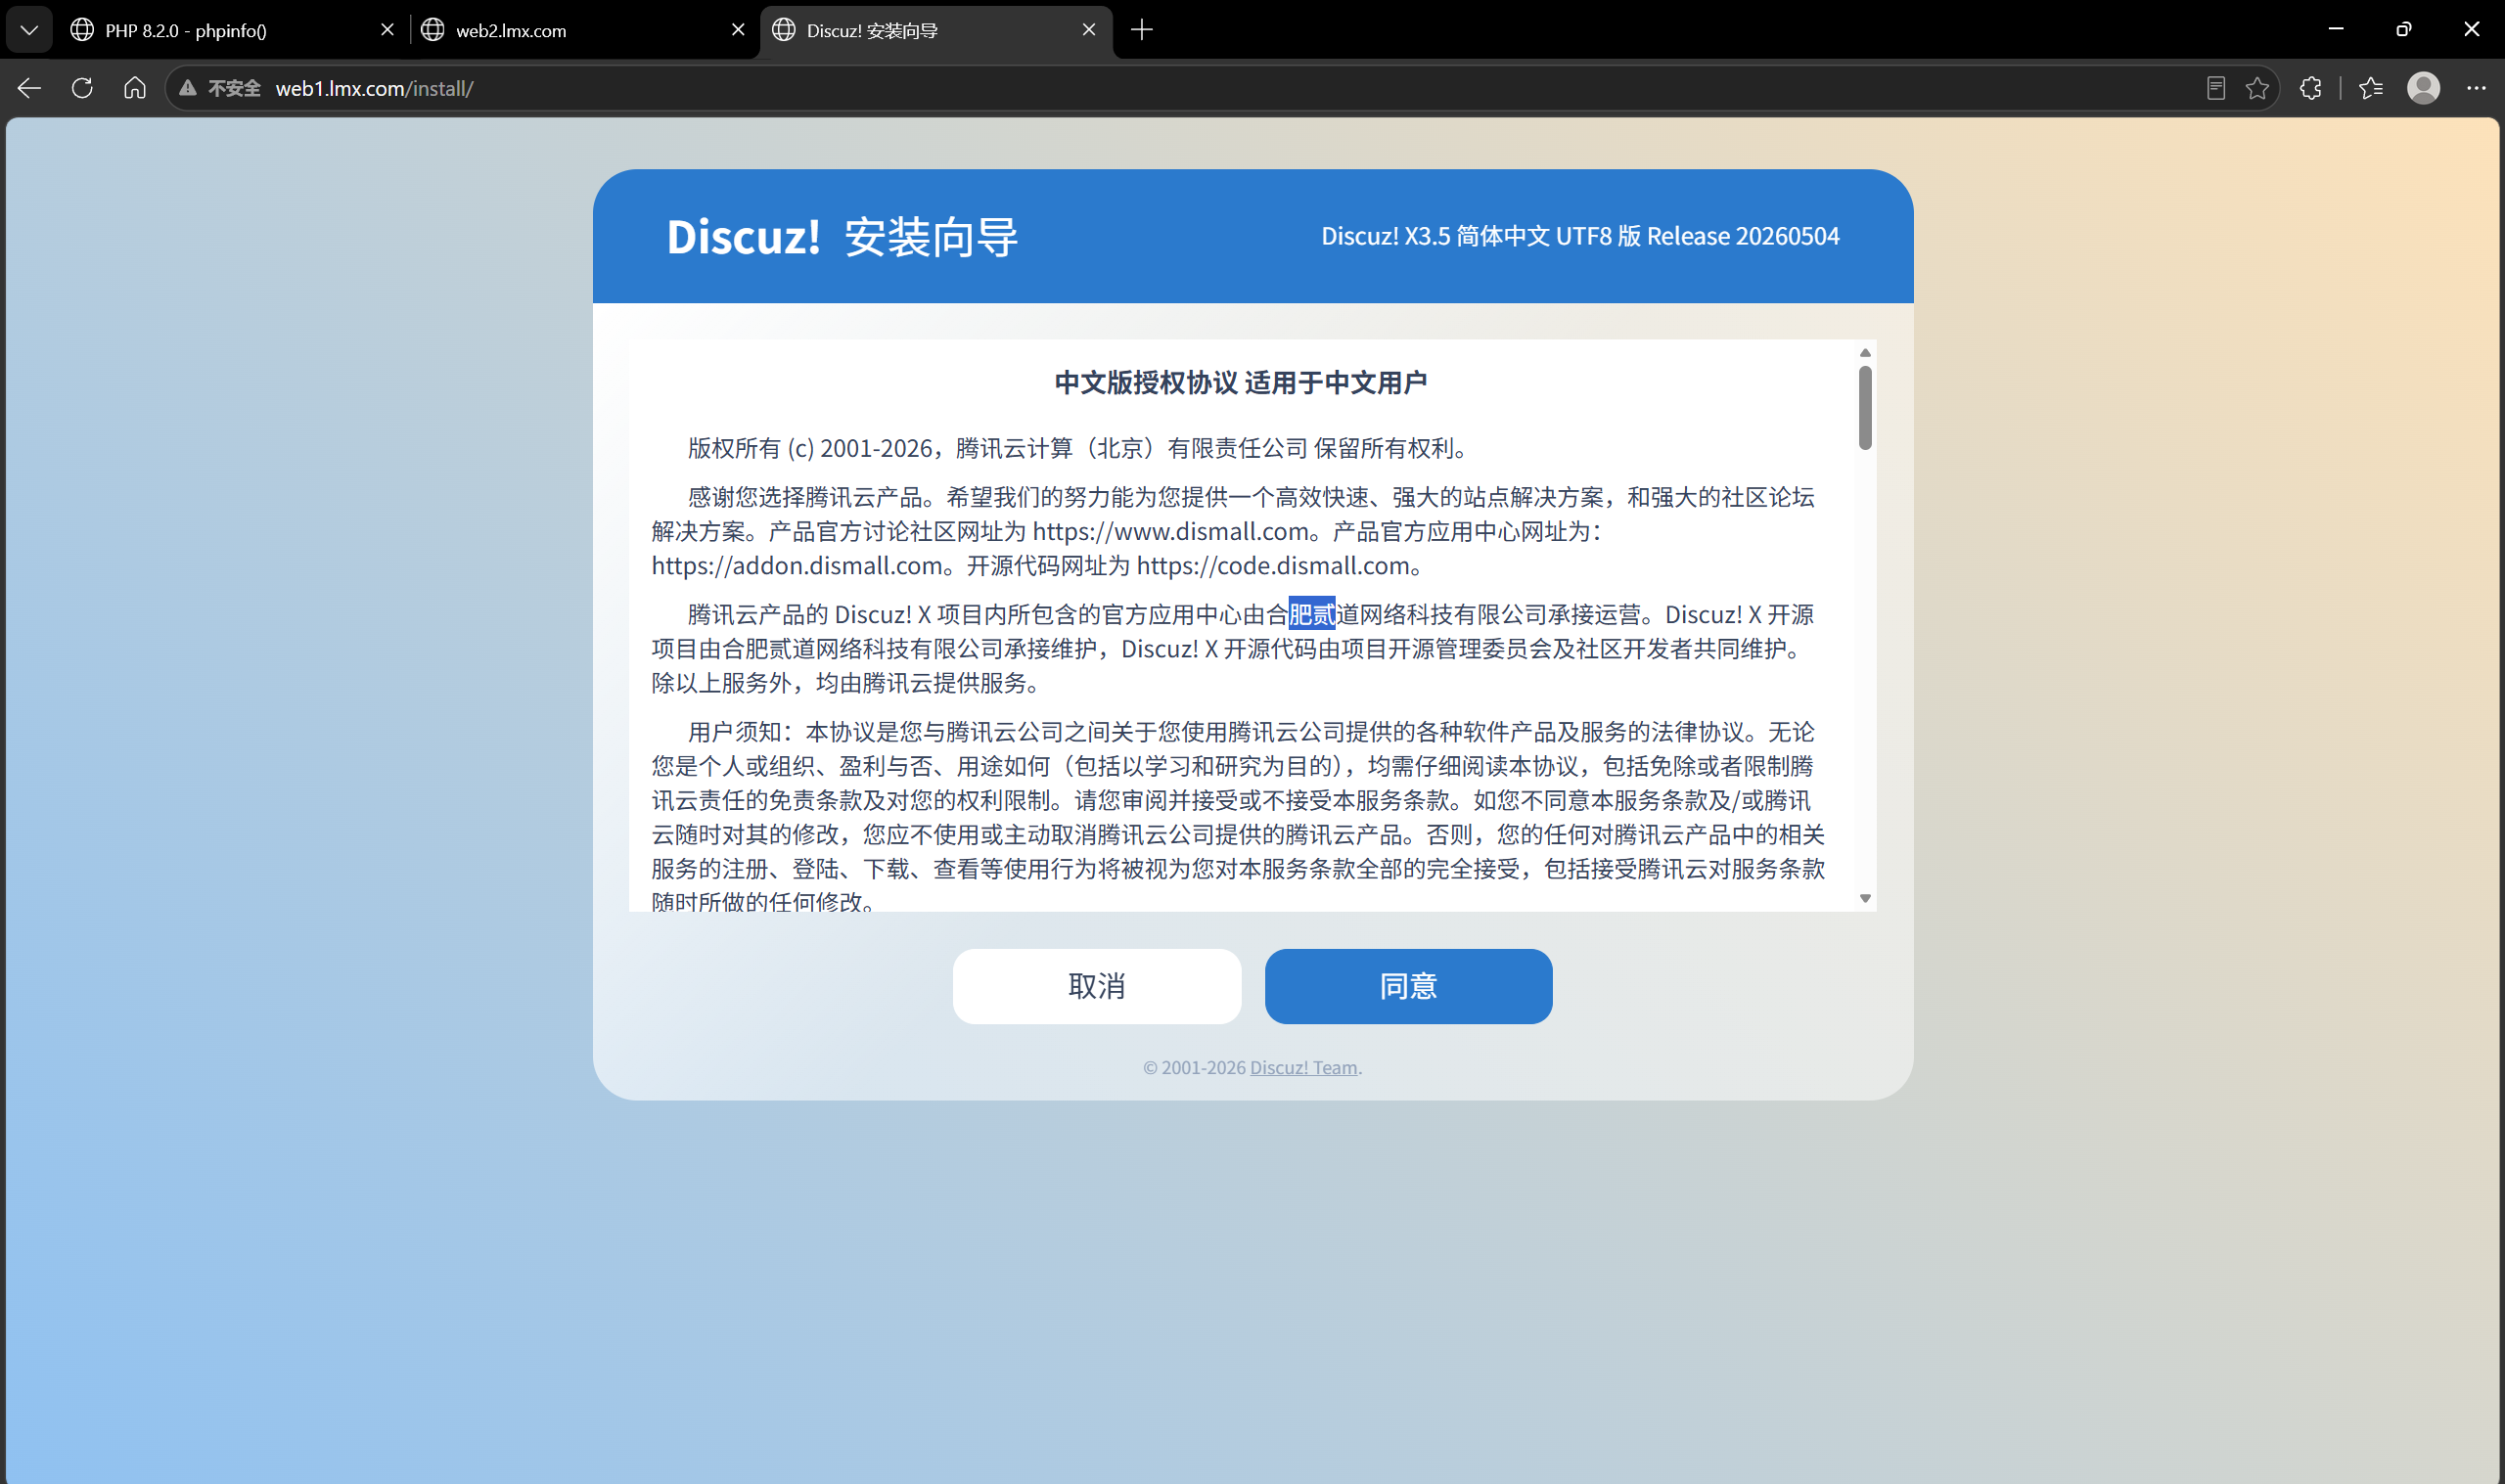Viewport: 2505px width, 1484px height.
Task: Minimize the browser window
Action: click(2336, 29)
